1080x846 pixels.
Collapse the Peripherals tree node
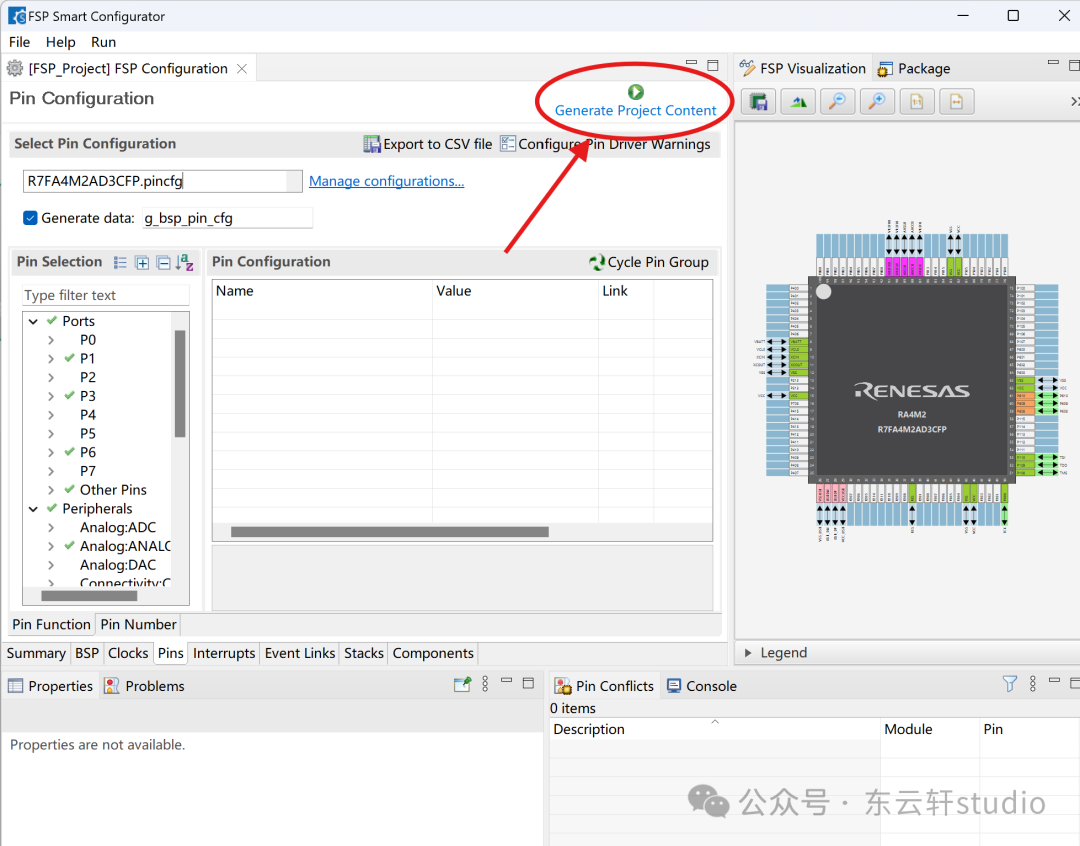33,509
